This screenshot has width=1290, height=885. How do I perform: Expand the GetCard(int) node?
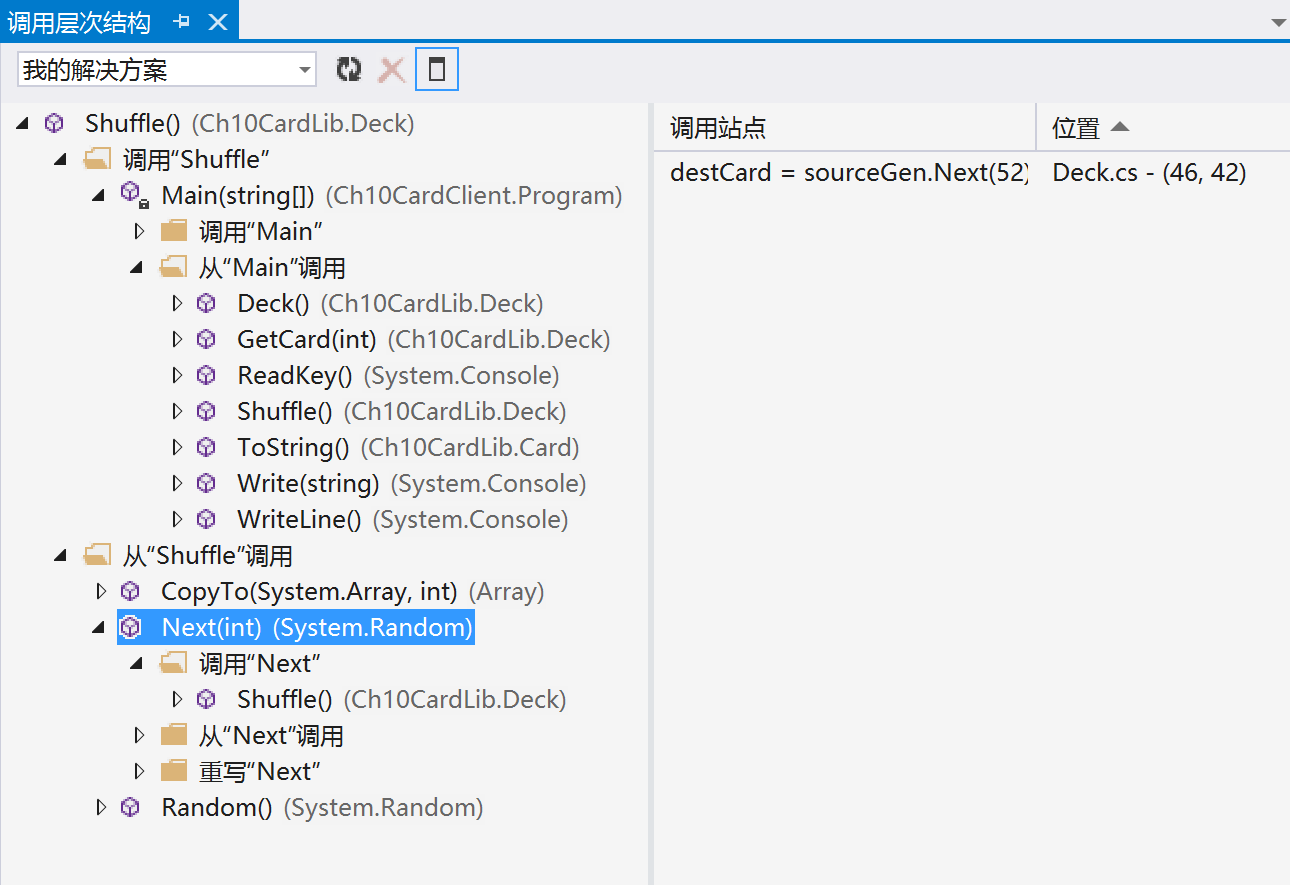[177, 339]
